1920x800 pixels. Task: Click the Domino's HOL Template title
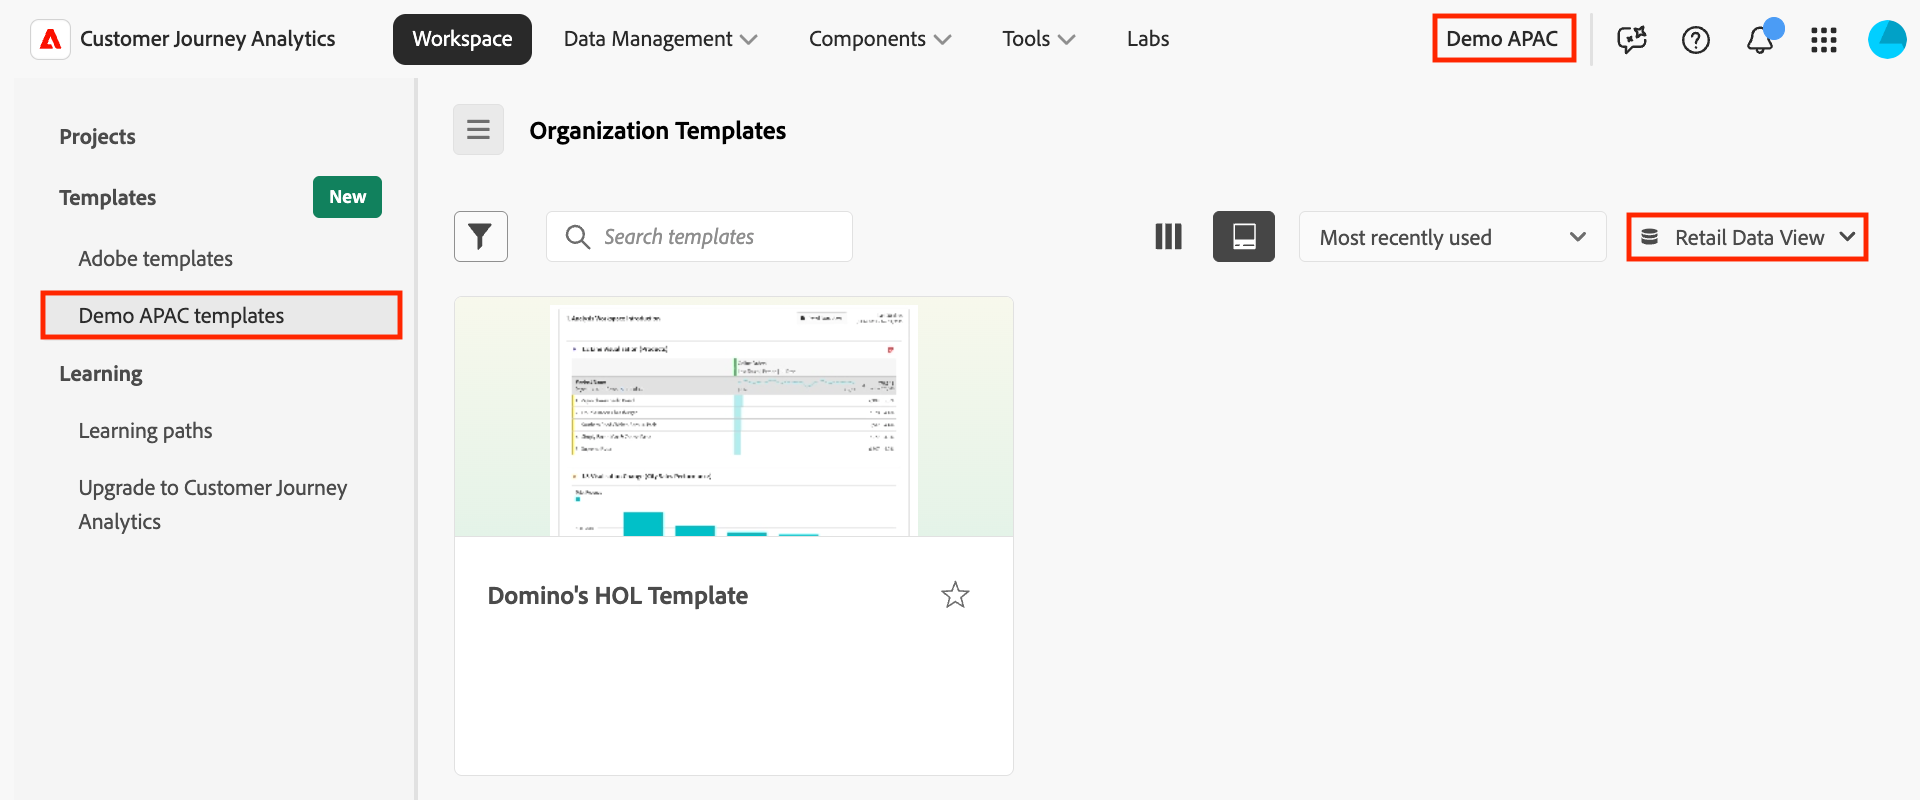tap(618, 596)
